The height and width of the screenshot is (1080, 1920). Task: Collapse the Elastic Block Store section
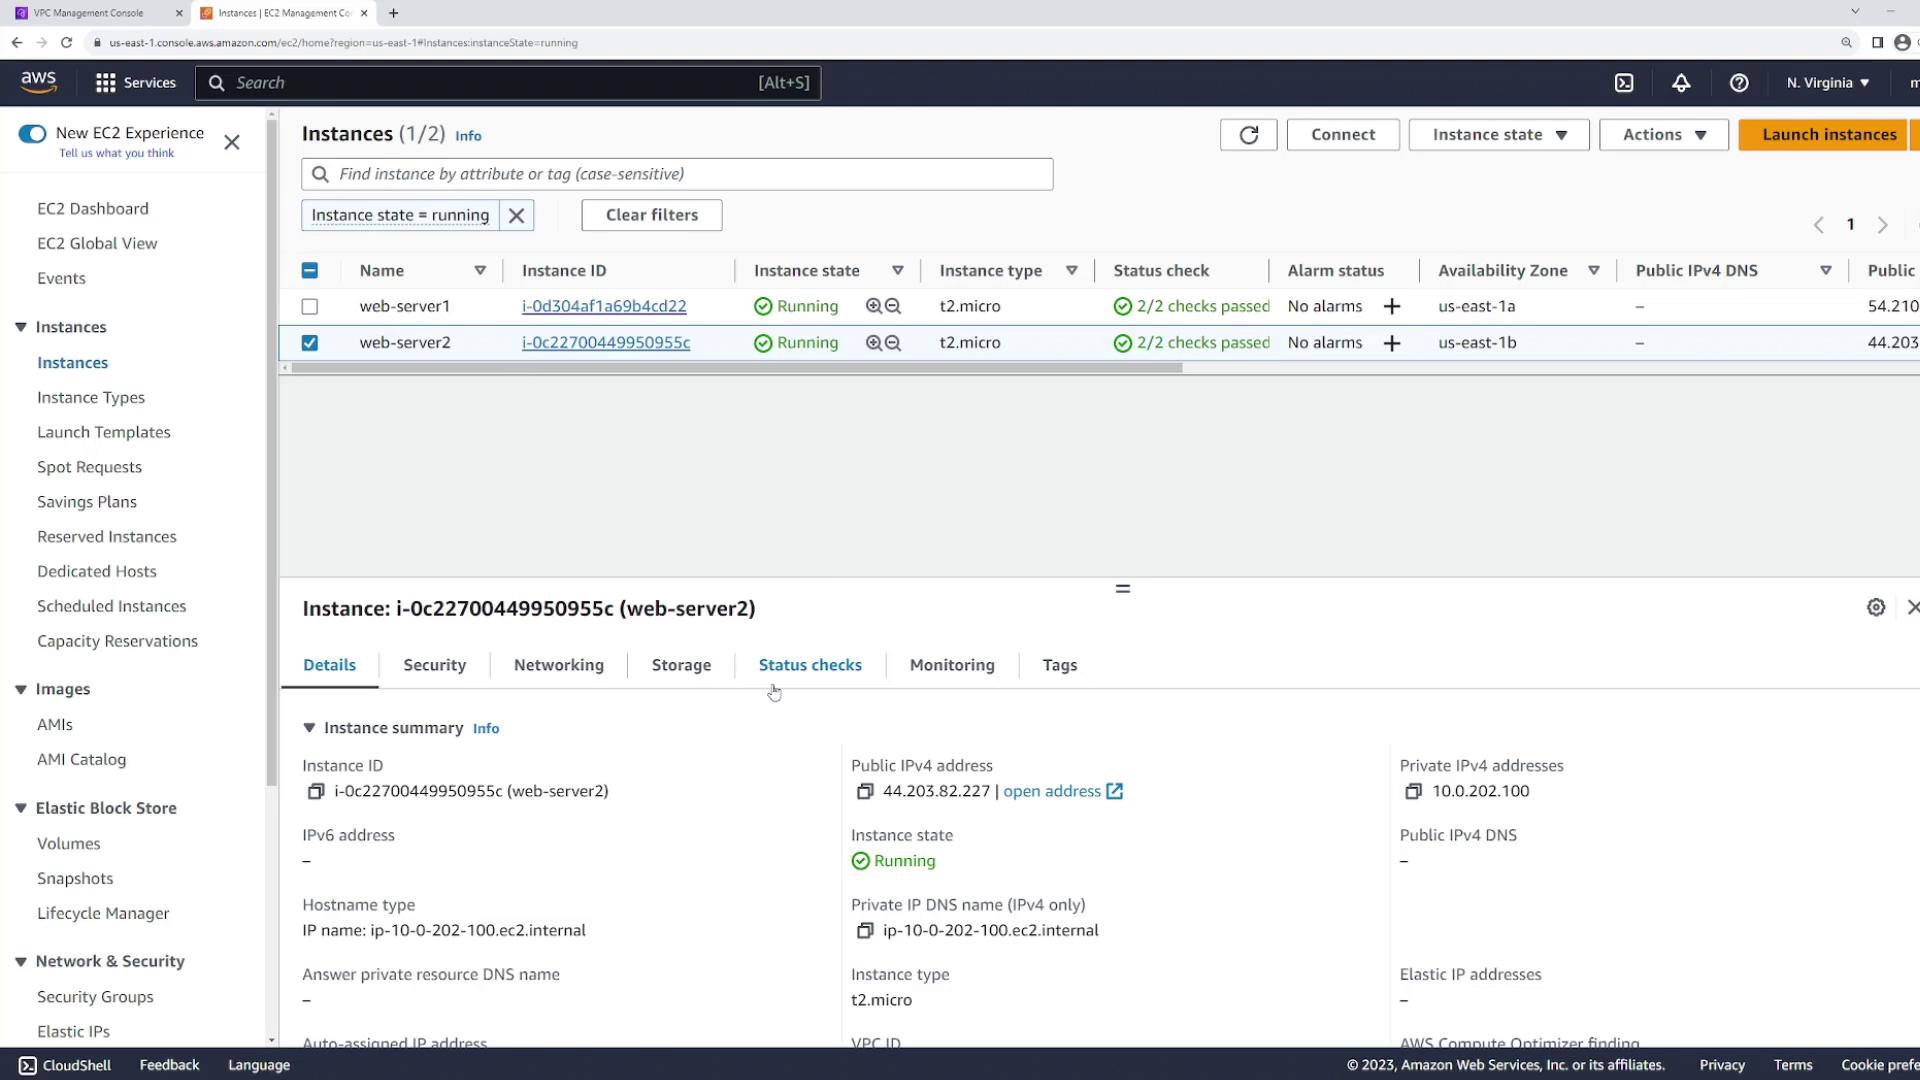click(x=20, y=808)
